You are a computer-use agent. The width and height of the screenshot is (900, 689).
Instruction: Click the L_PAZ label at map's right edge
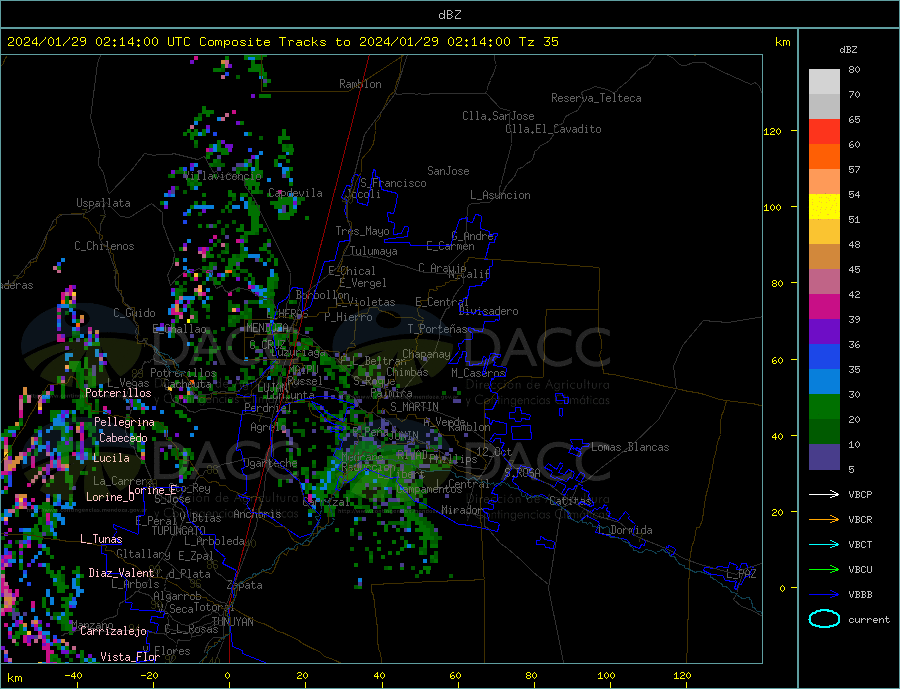(x=741, y=574)
